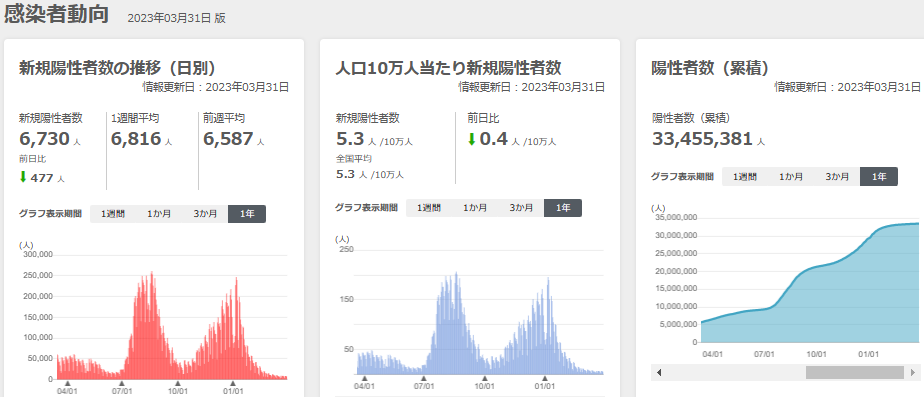Click the green down arrow beside 477 人
This screenshot has height=397, width=924.
click(24, 177)
